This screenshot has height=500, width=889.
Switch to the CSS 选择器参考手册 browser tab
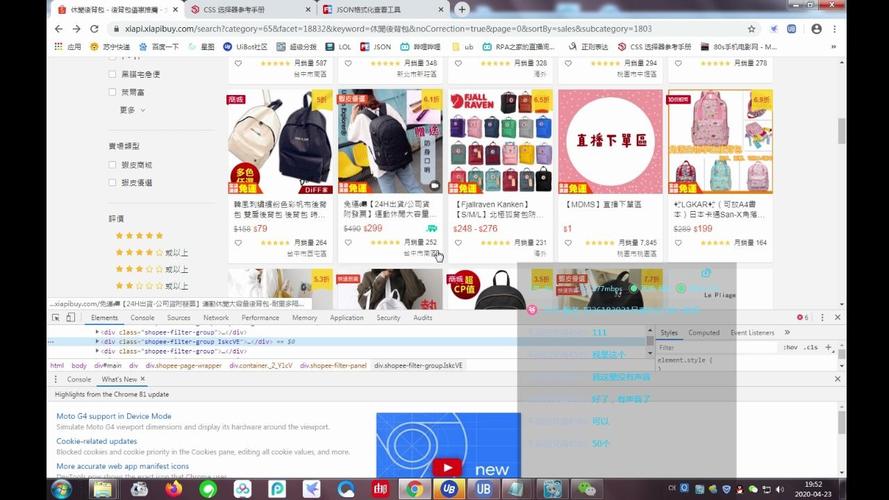point(251,10)
